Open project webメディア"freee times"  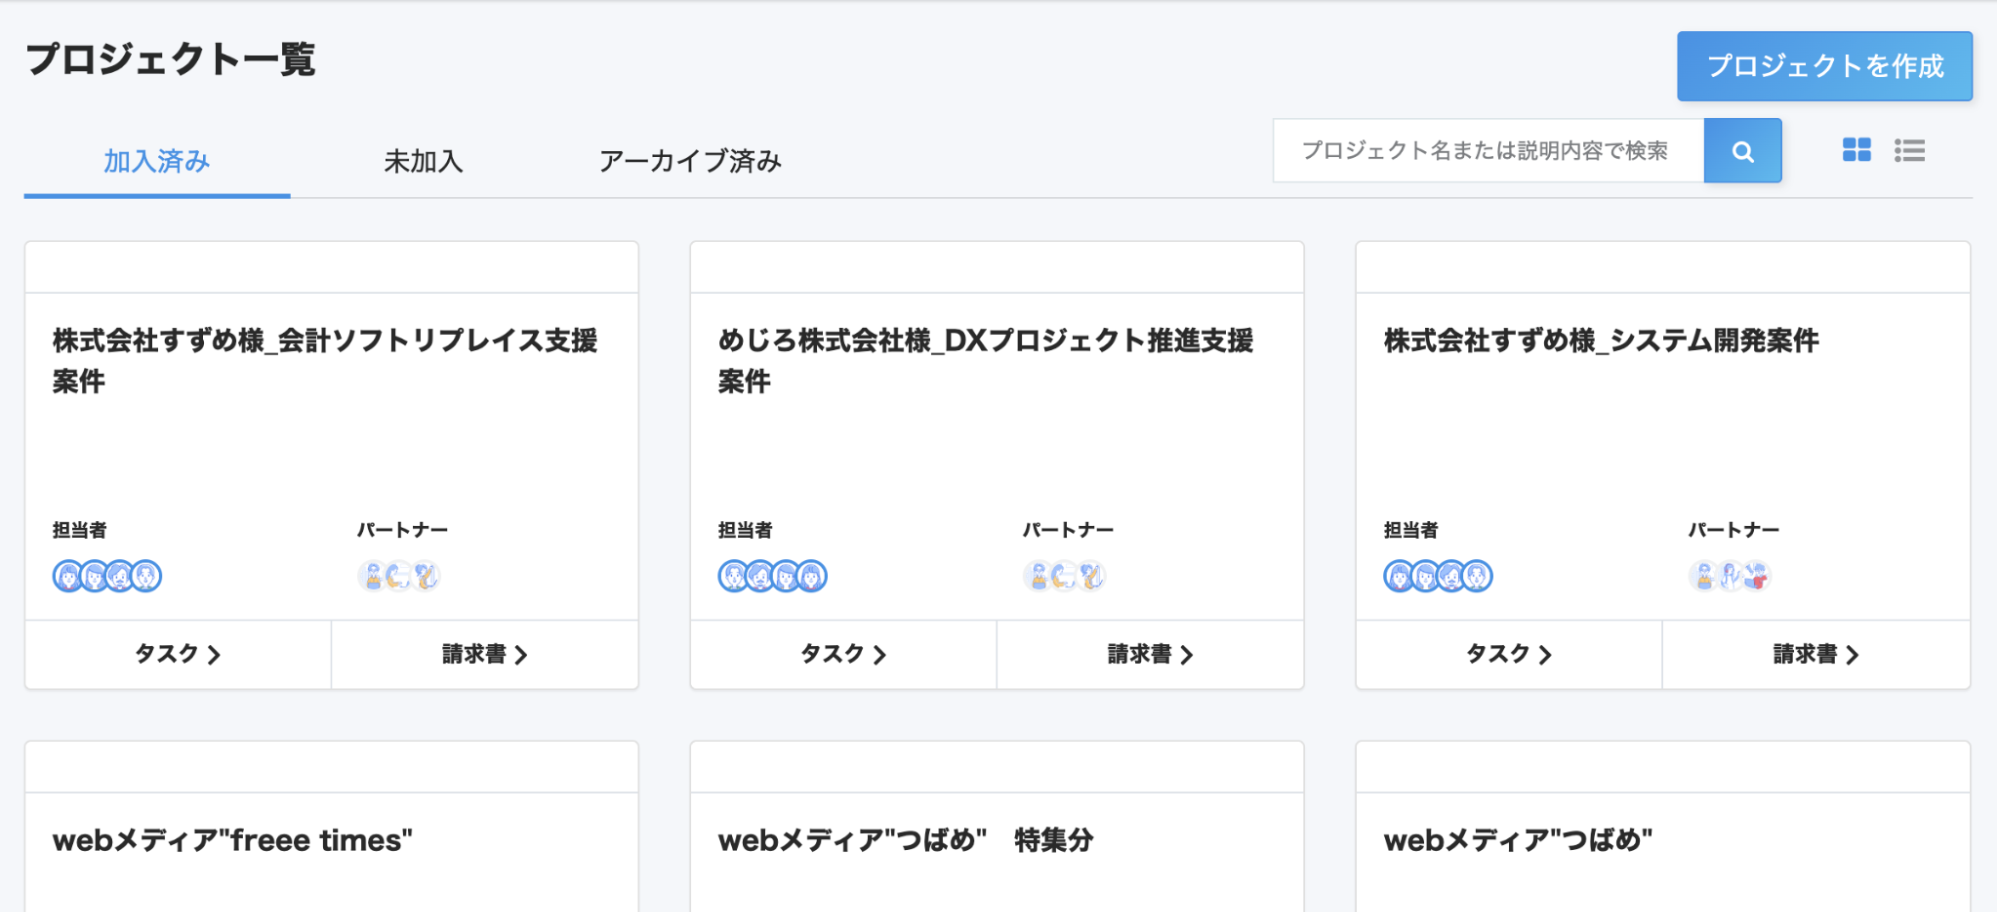pos(233,840)
